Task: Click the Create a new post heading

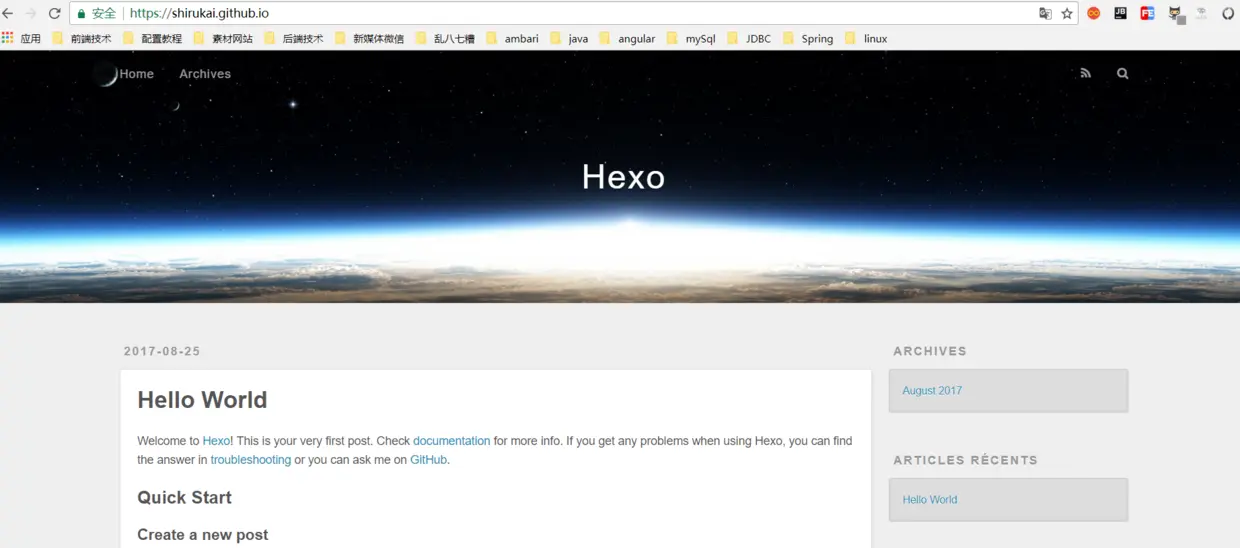Action: coord(203,535)
